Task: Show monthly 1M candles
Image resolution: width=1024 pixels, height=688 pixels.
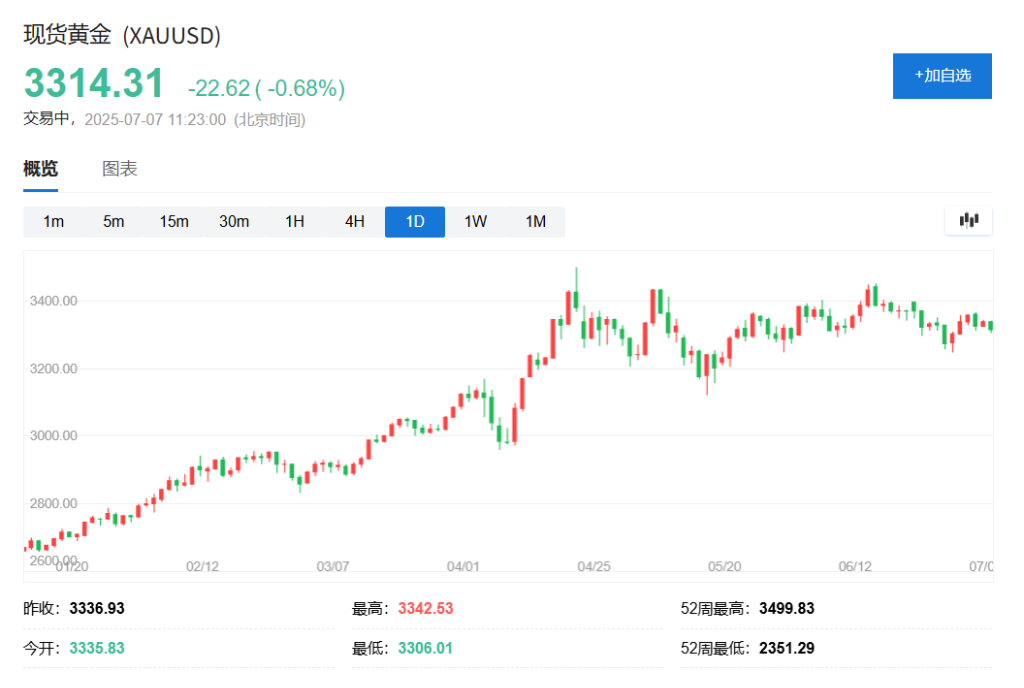Action: 536,222
